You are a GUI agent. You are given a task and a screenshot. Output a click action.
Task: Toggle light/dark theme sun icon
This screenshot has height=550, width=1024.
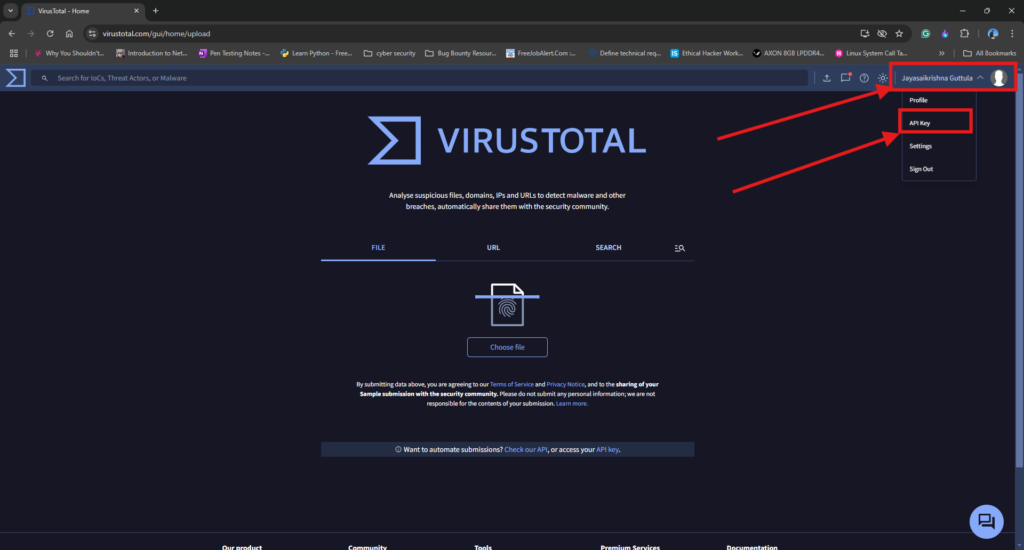pyautogui.click(x=883, y=78)
